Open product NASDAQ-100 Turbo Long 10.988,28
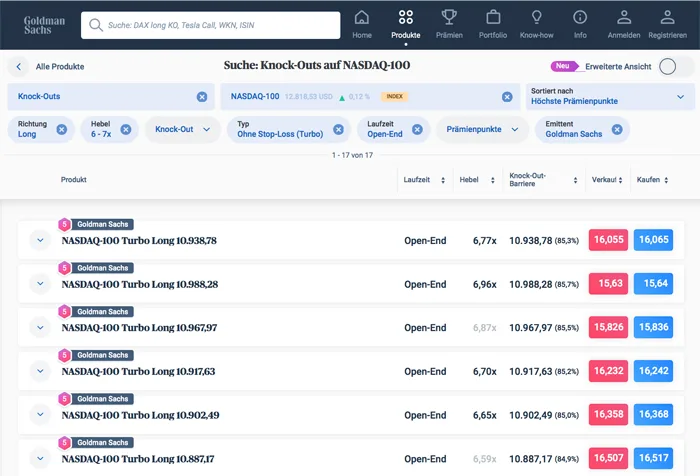The height and width of the screenshot is (476, 700). point(140,284)
